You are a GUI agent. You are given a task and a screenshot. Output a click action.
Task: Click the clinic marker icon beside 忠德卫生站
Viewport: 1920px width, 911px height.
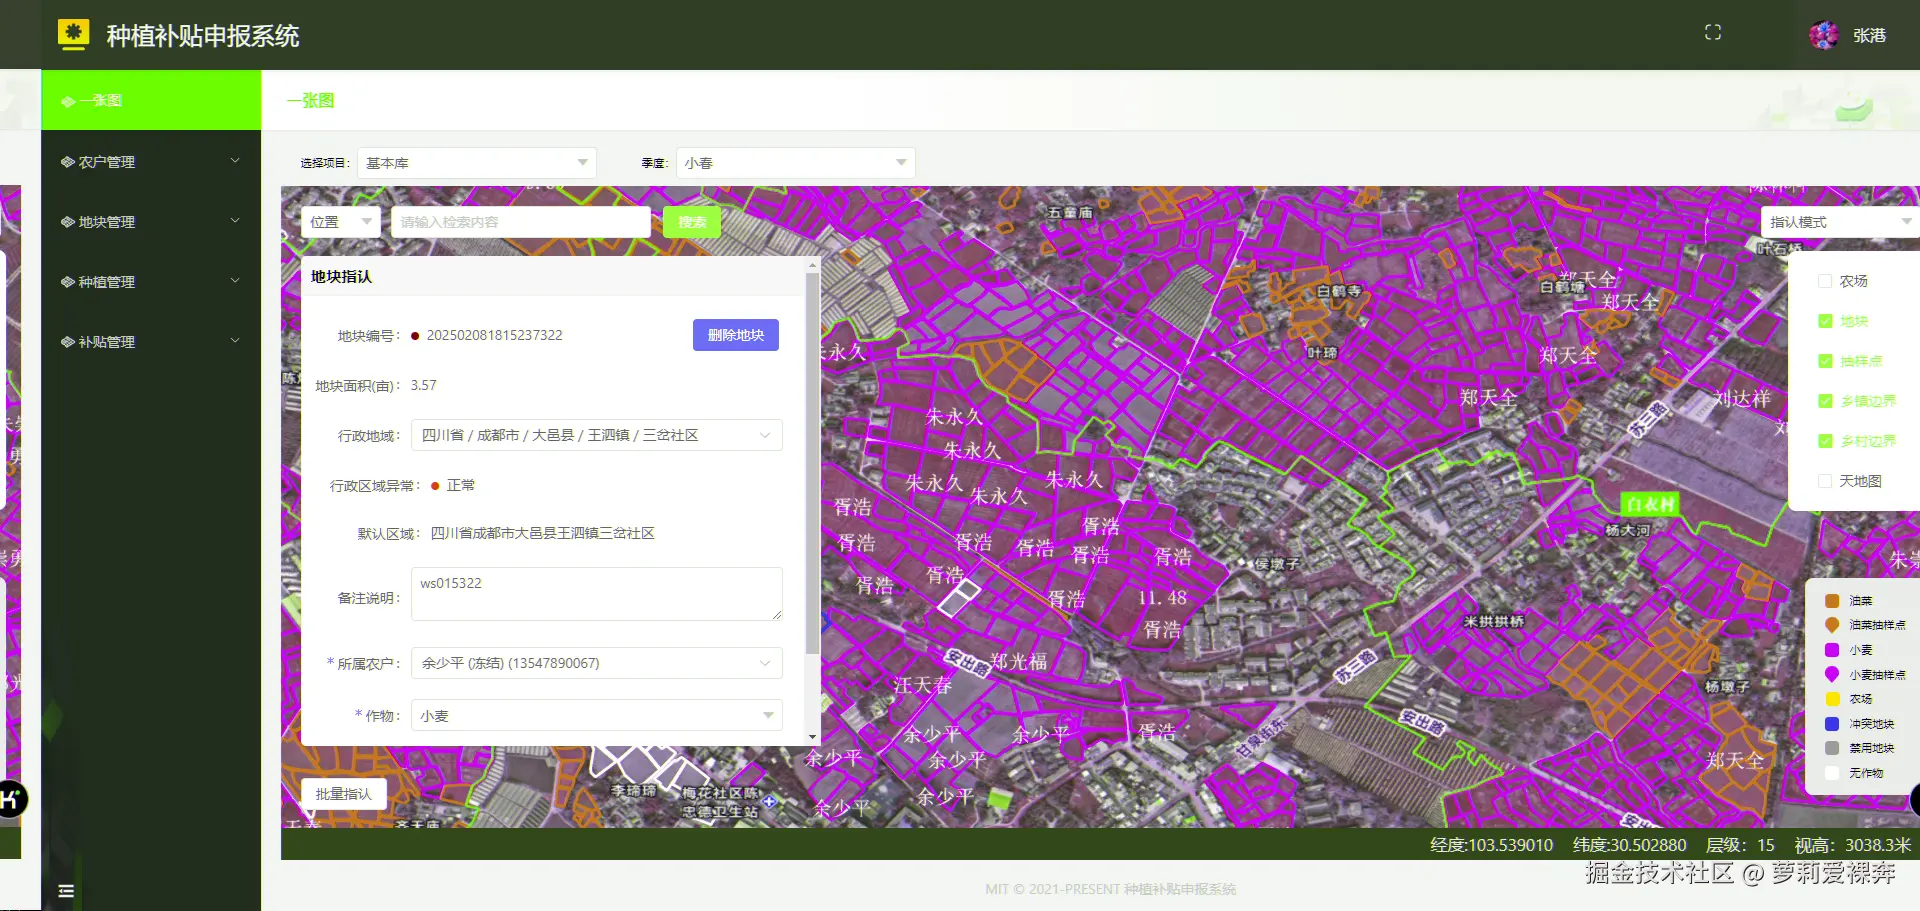(769, 801)
